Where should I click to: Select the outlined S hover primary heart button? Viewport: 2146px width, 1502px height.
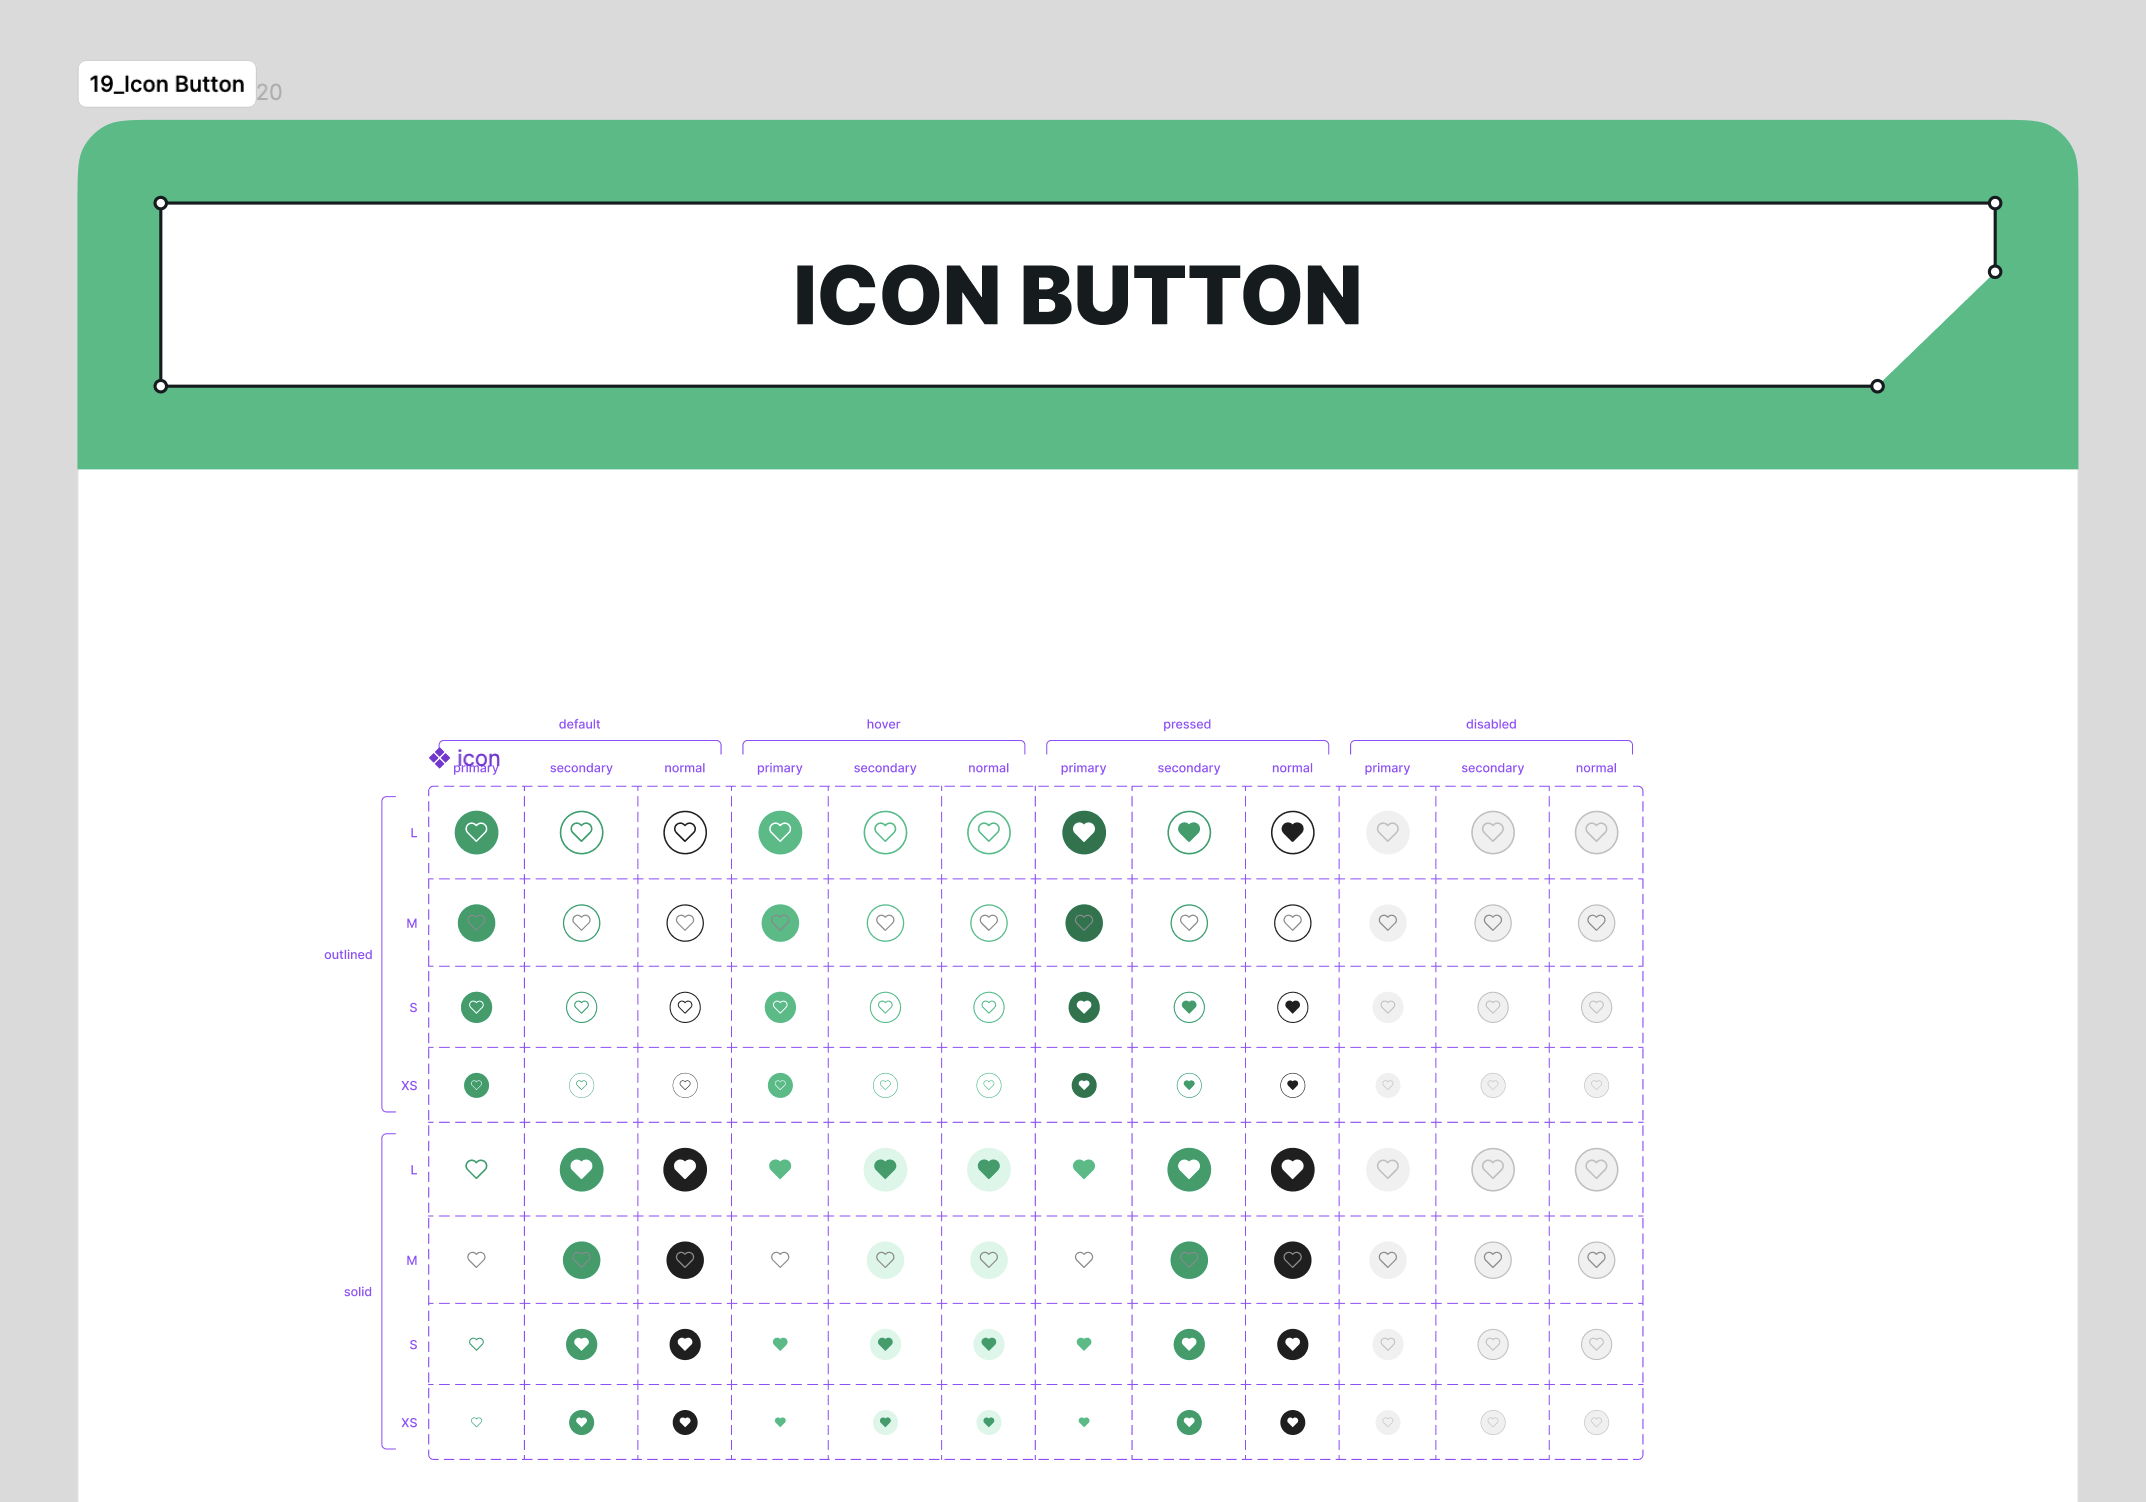(x=780, y=1007)
